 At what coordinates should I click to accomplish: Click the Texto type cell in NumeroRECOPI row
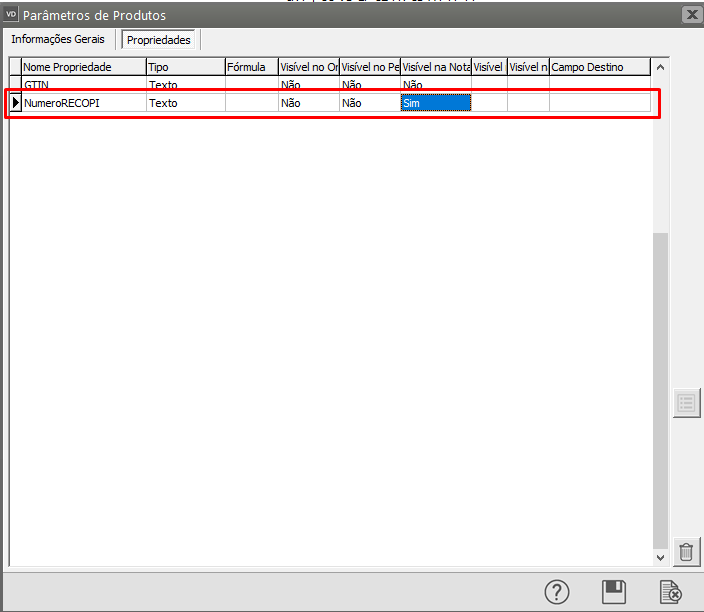point(185,103)
